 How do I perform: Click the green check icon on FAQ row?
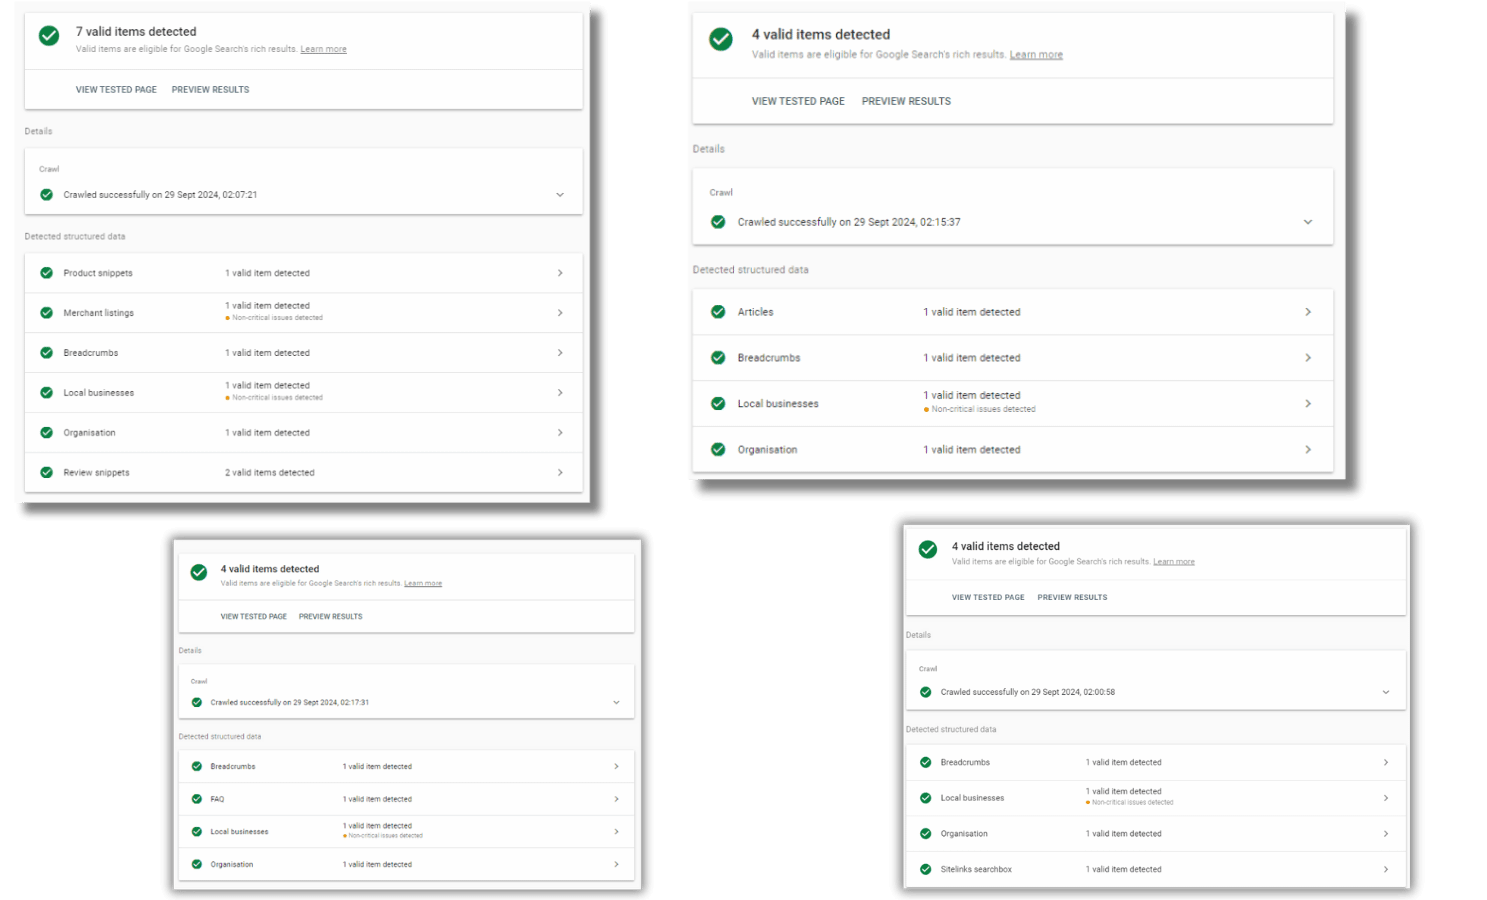tap(197, 799)
